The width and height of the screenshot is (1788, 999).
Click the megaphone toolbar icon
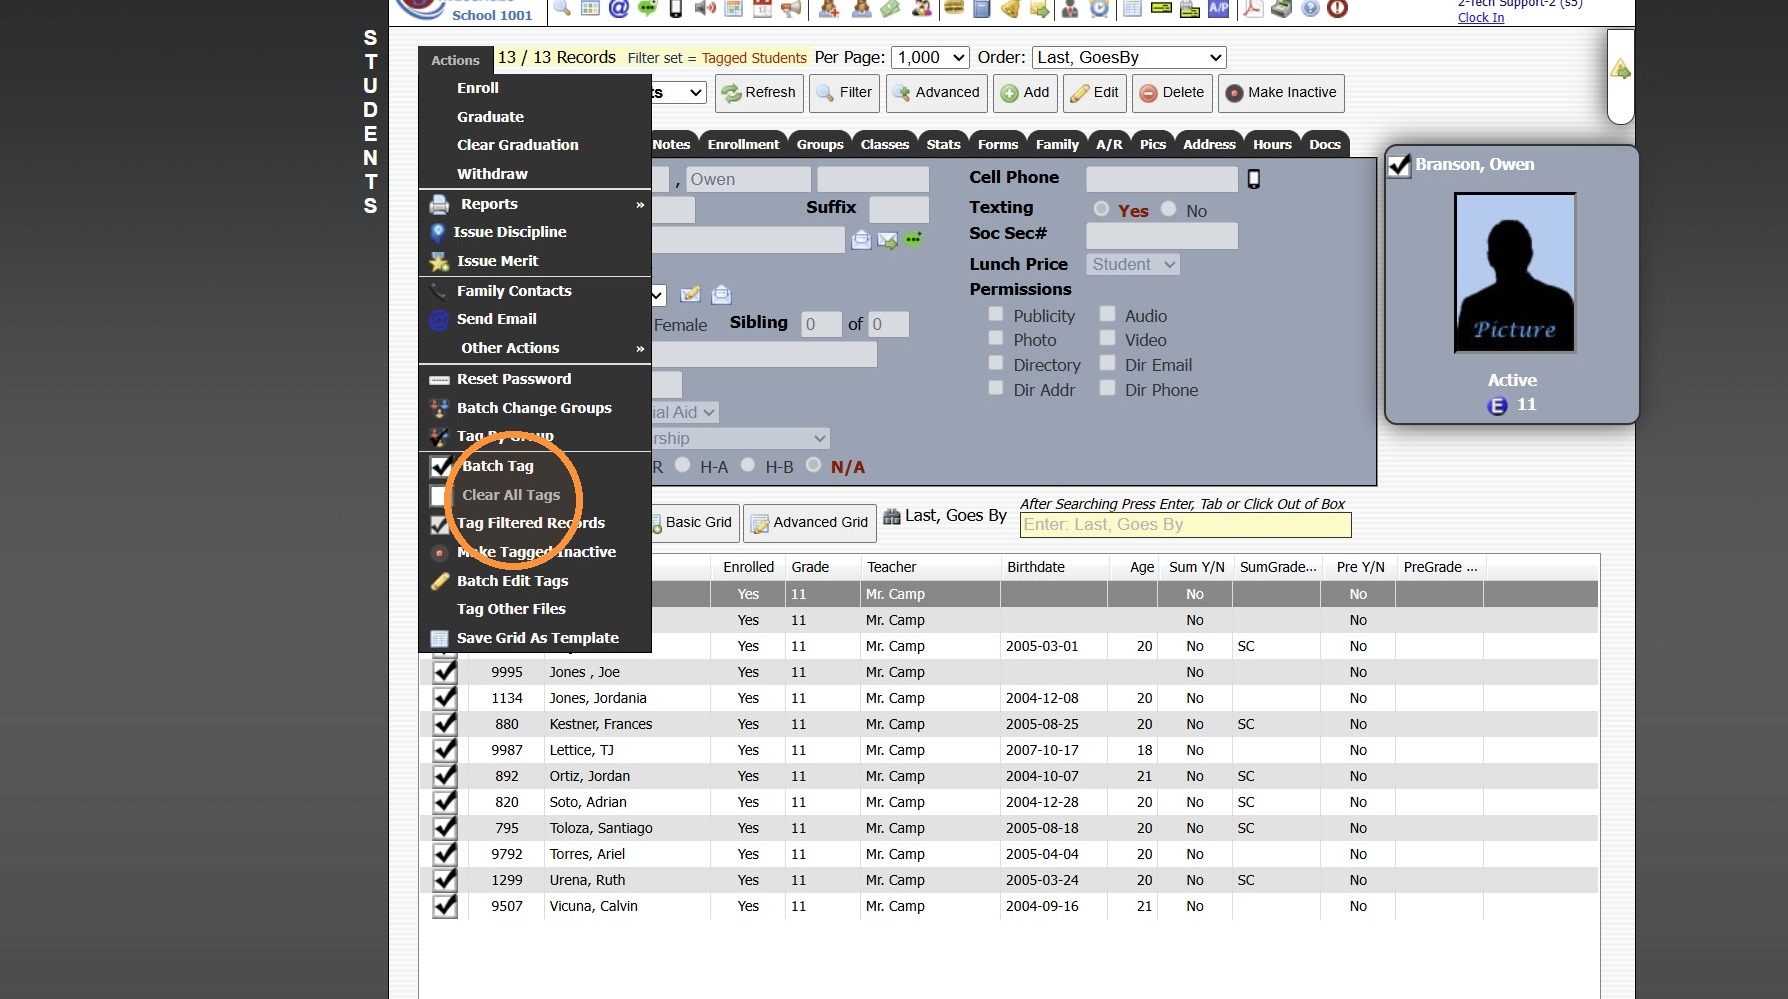point(792,8)
